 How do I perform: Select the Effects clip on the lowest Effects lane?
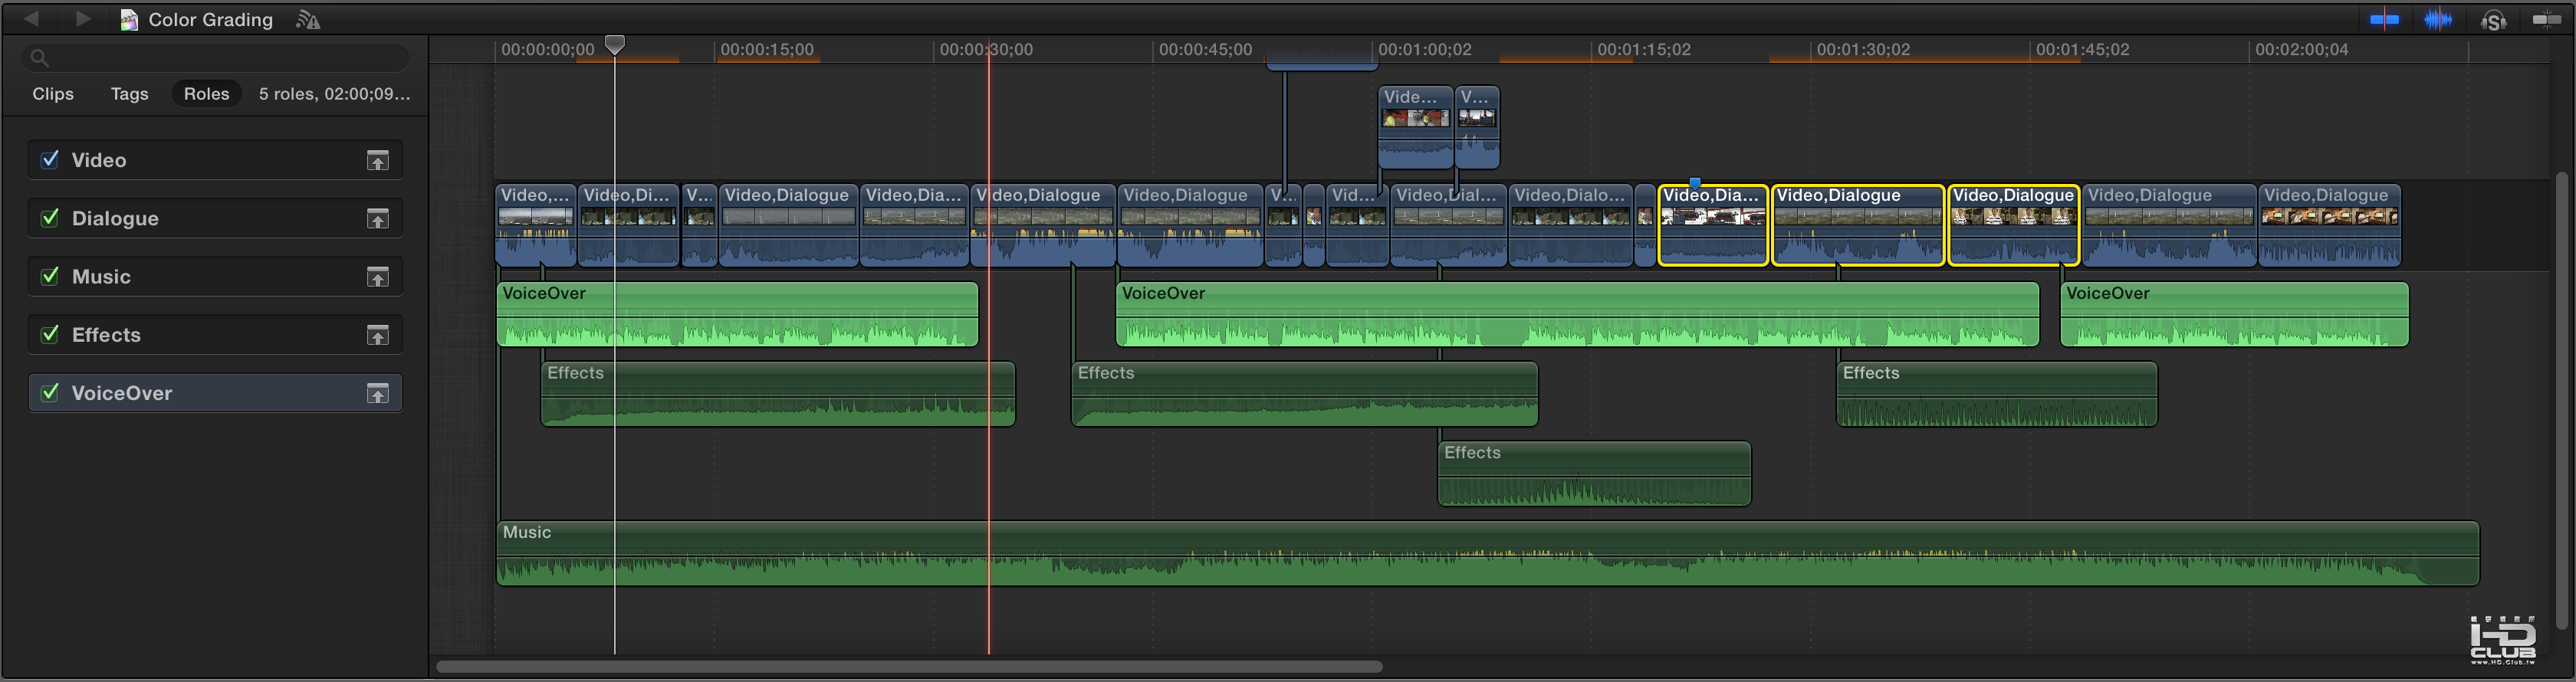tap(1594, 474)
